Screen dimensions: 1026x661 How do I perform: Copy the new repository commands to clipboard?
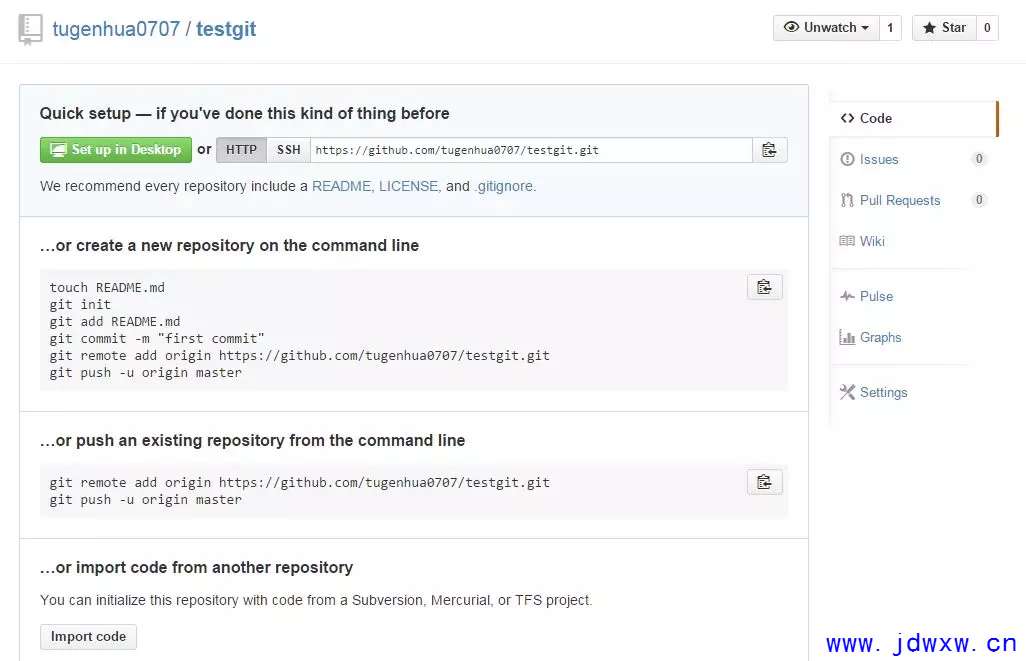pyautogui.click(x=764, y=287)
